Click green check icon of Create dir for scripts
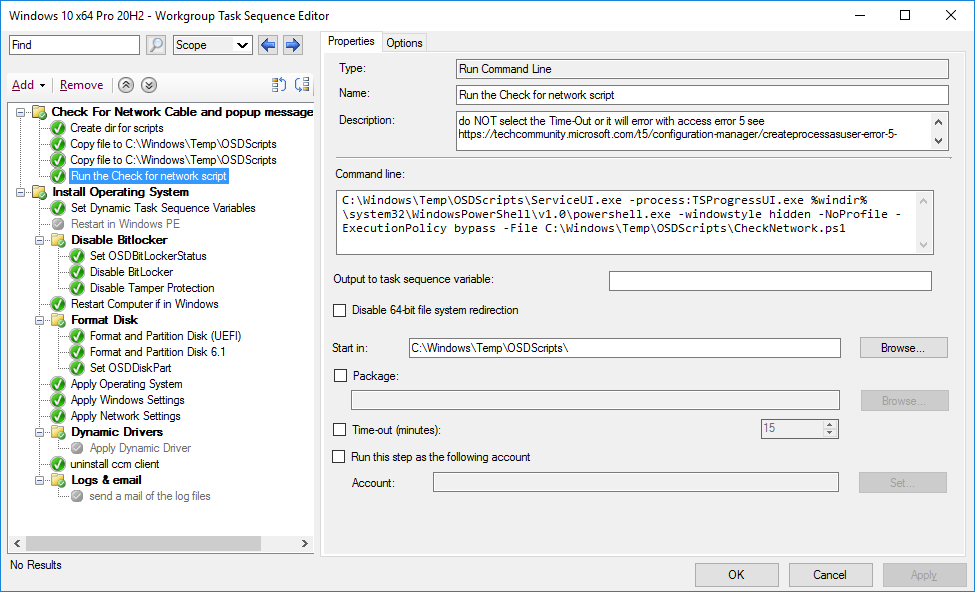The width and height of the screenshot is (975, 592). 58,128
